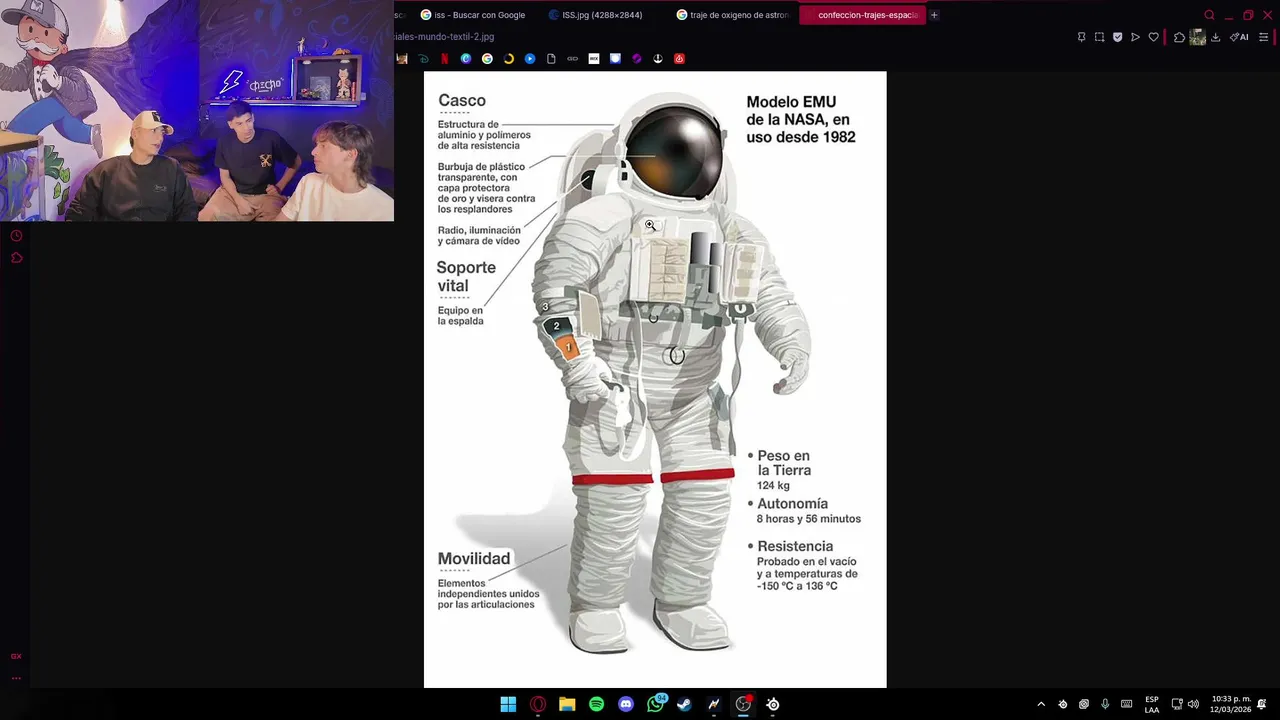Open Extensions cube icon in Opera sidebar
Viewport: 1280px width, 720px height.
[16, 258]
